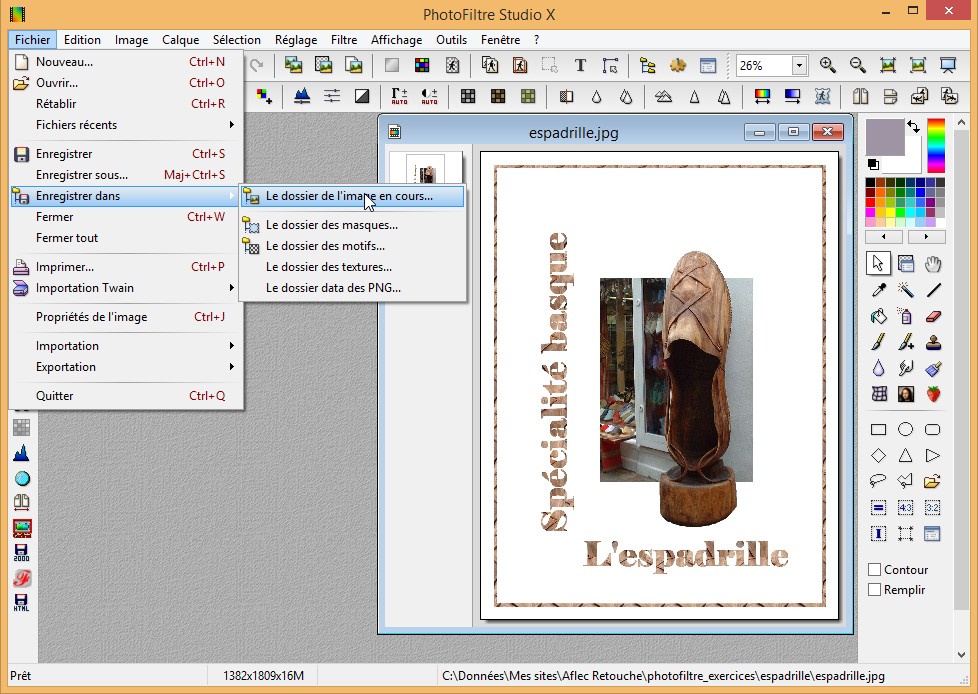Choose Le dossier des motifs
The width and height of the screenshot is (978, 694).
[x=353, y=246]
